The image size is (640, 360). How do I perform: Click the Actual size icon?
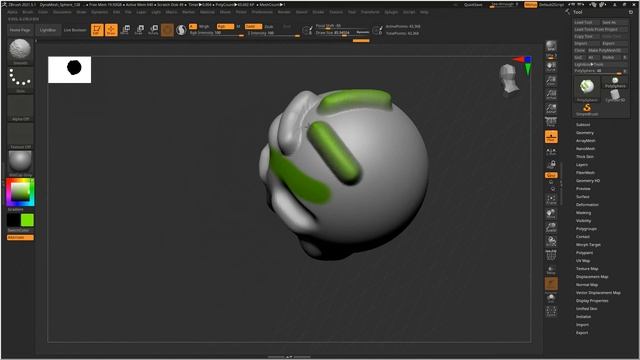click(x=551, y=95)
